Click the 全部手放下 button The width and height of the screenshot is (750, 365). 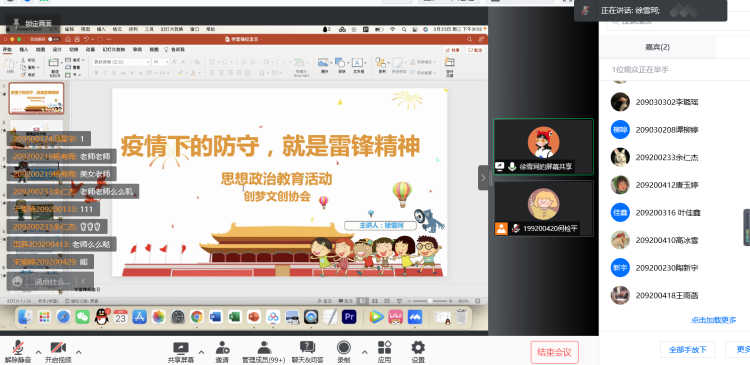pos(688,349)
